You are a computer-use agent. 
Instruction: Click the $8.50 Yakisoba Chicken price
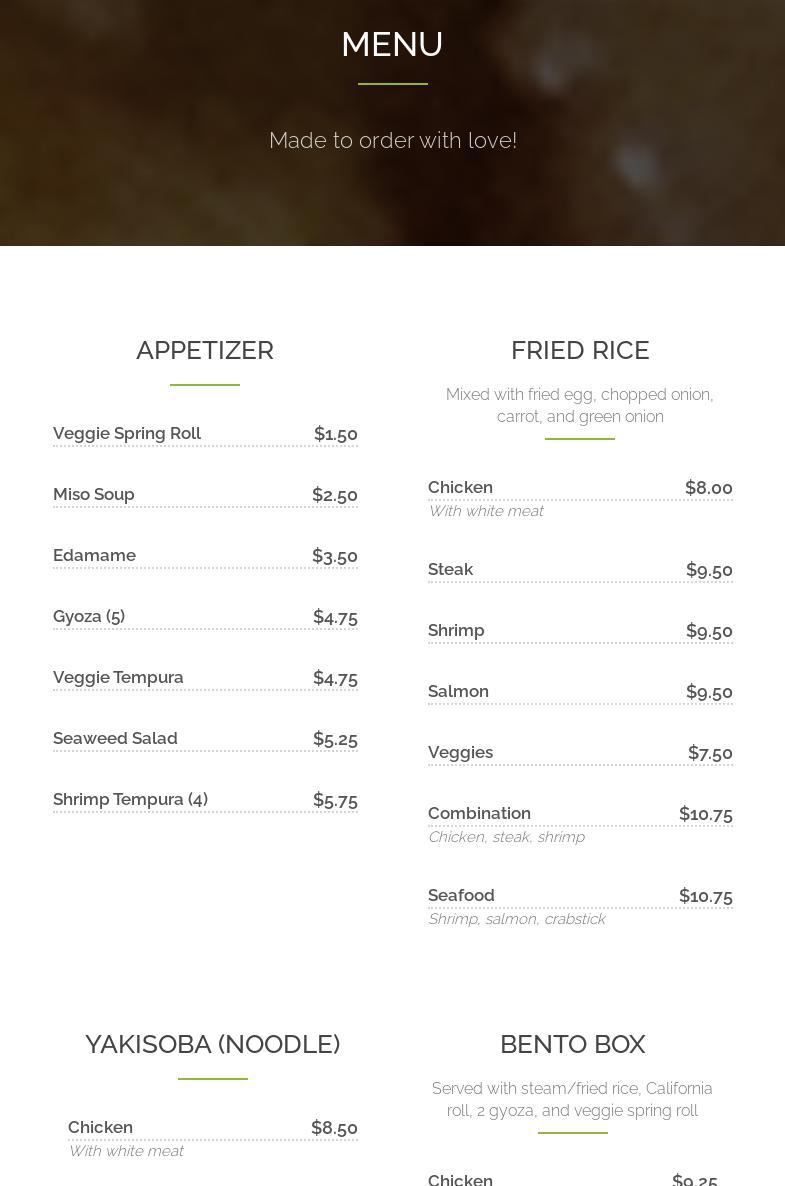click(x=334, y=1128)
